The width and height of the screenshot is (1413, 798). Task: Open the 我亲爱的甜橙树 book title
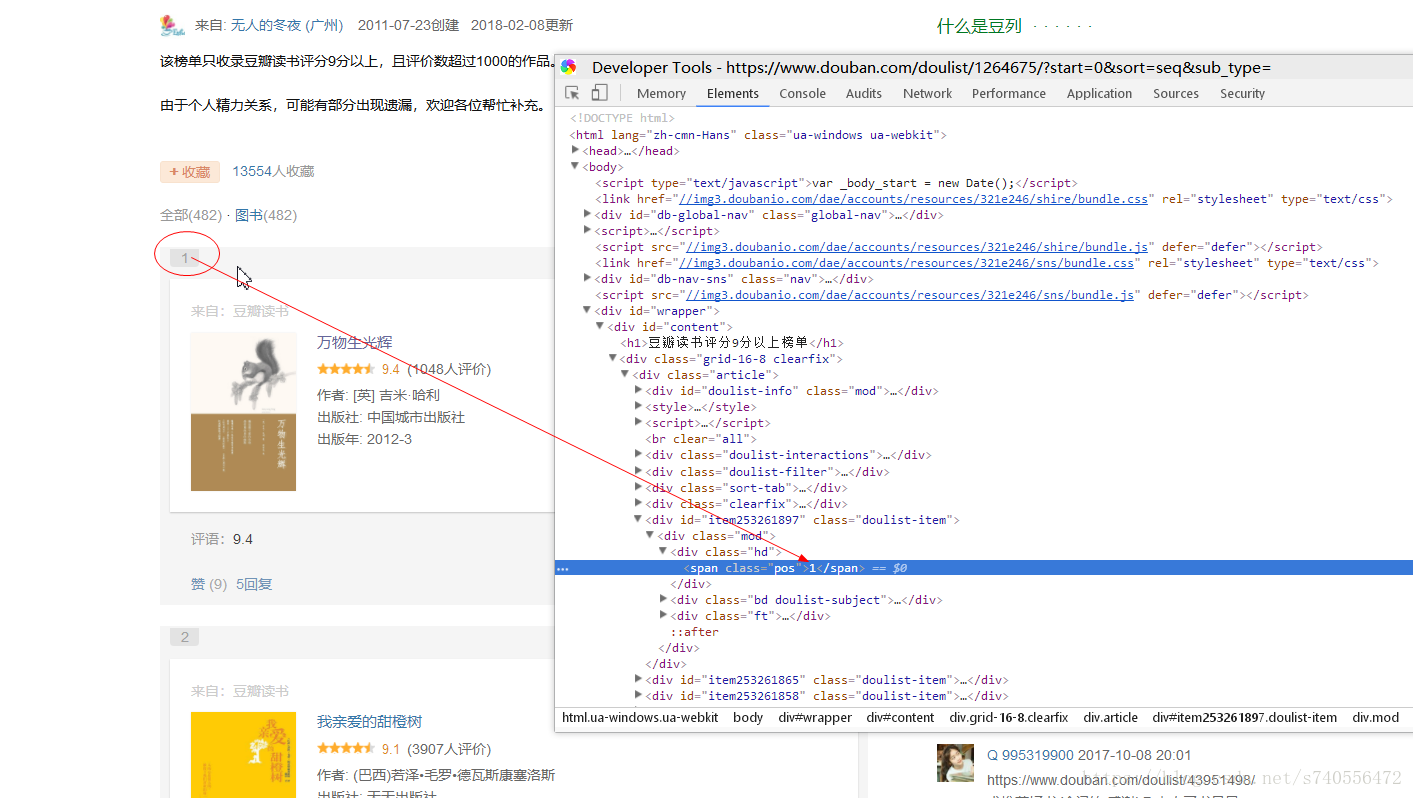click(367, 721)
